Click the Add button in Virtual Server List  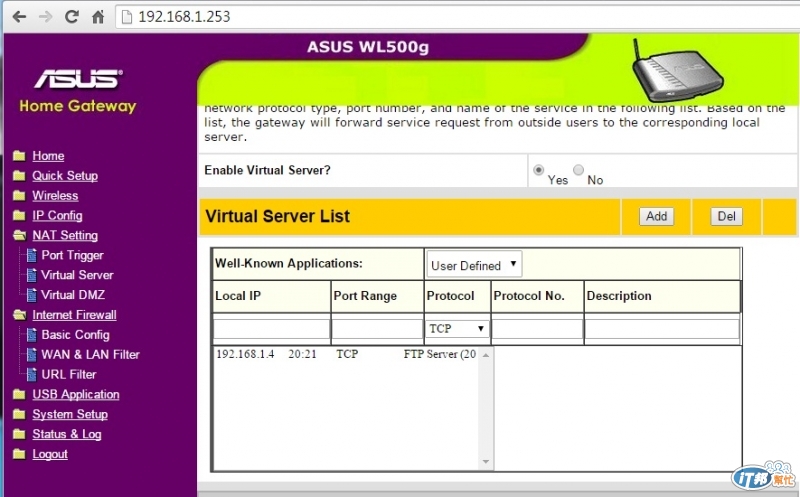click(x=656, y=216)
